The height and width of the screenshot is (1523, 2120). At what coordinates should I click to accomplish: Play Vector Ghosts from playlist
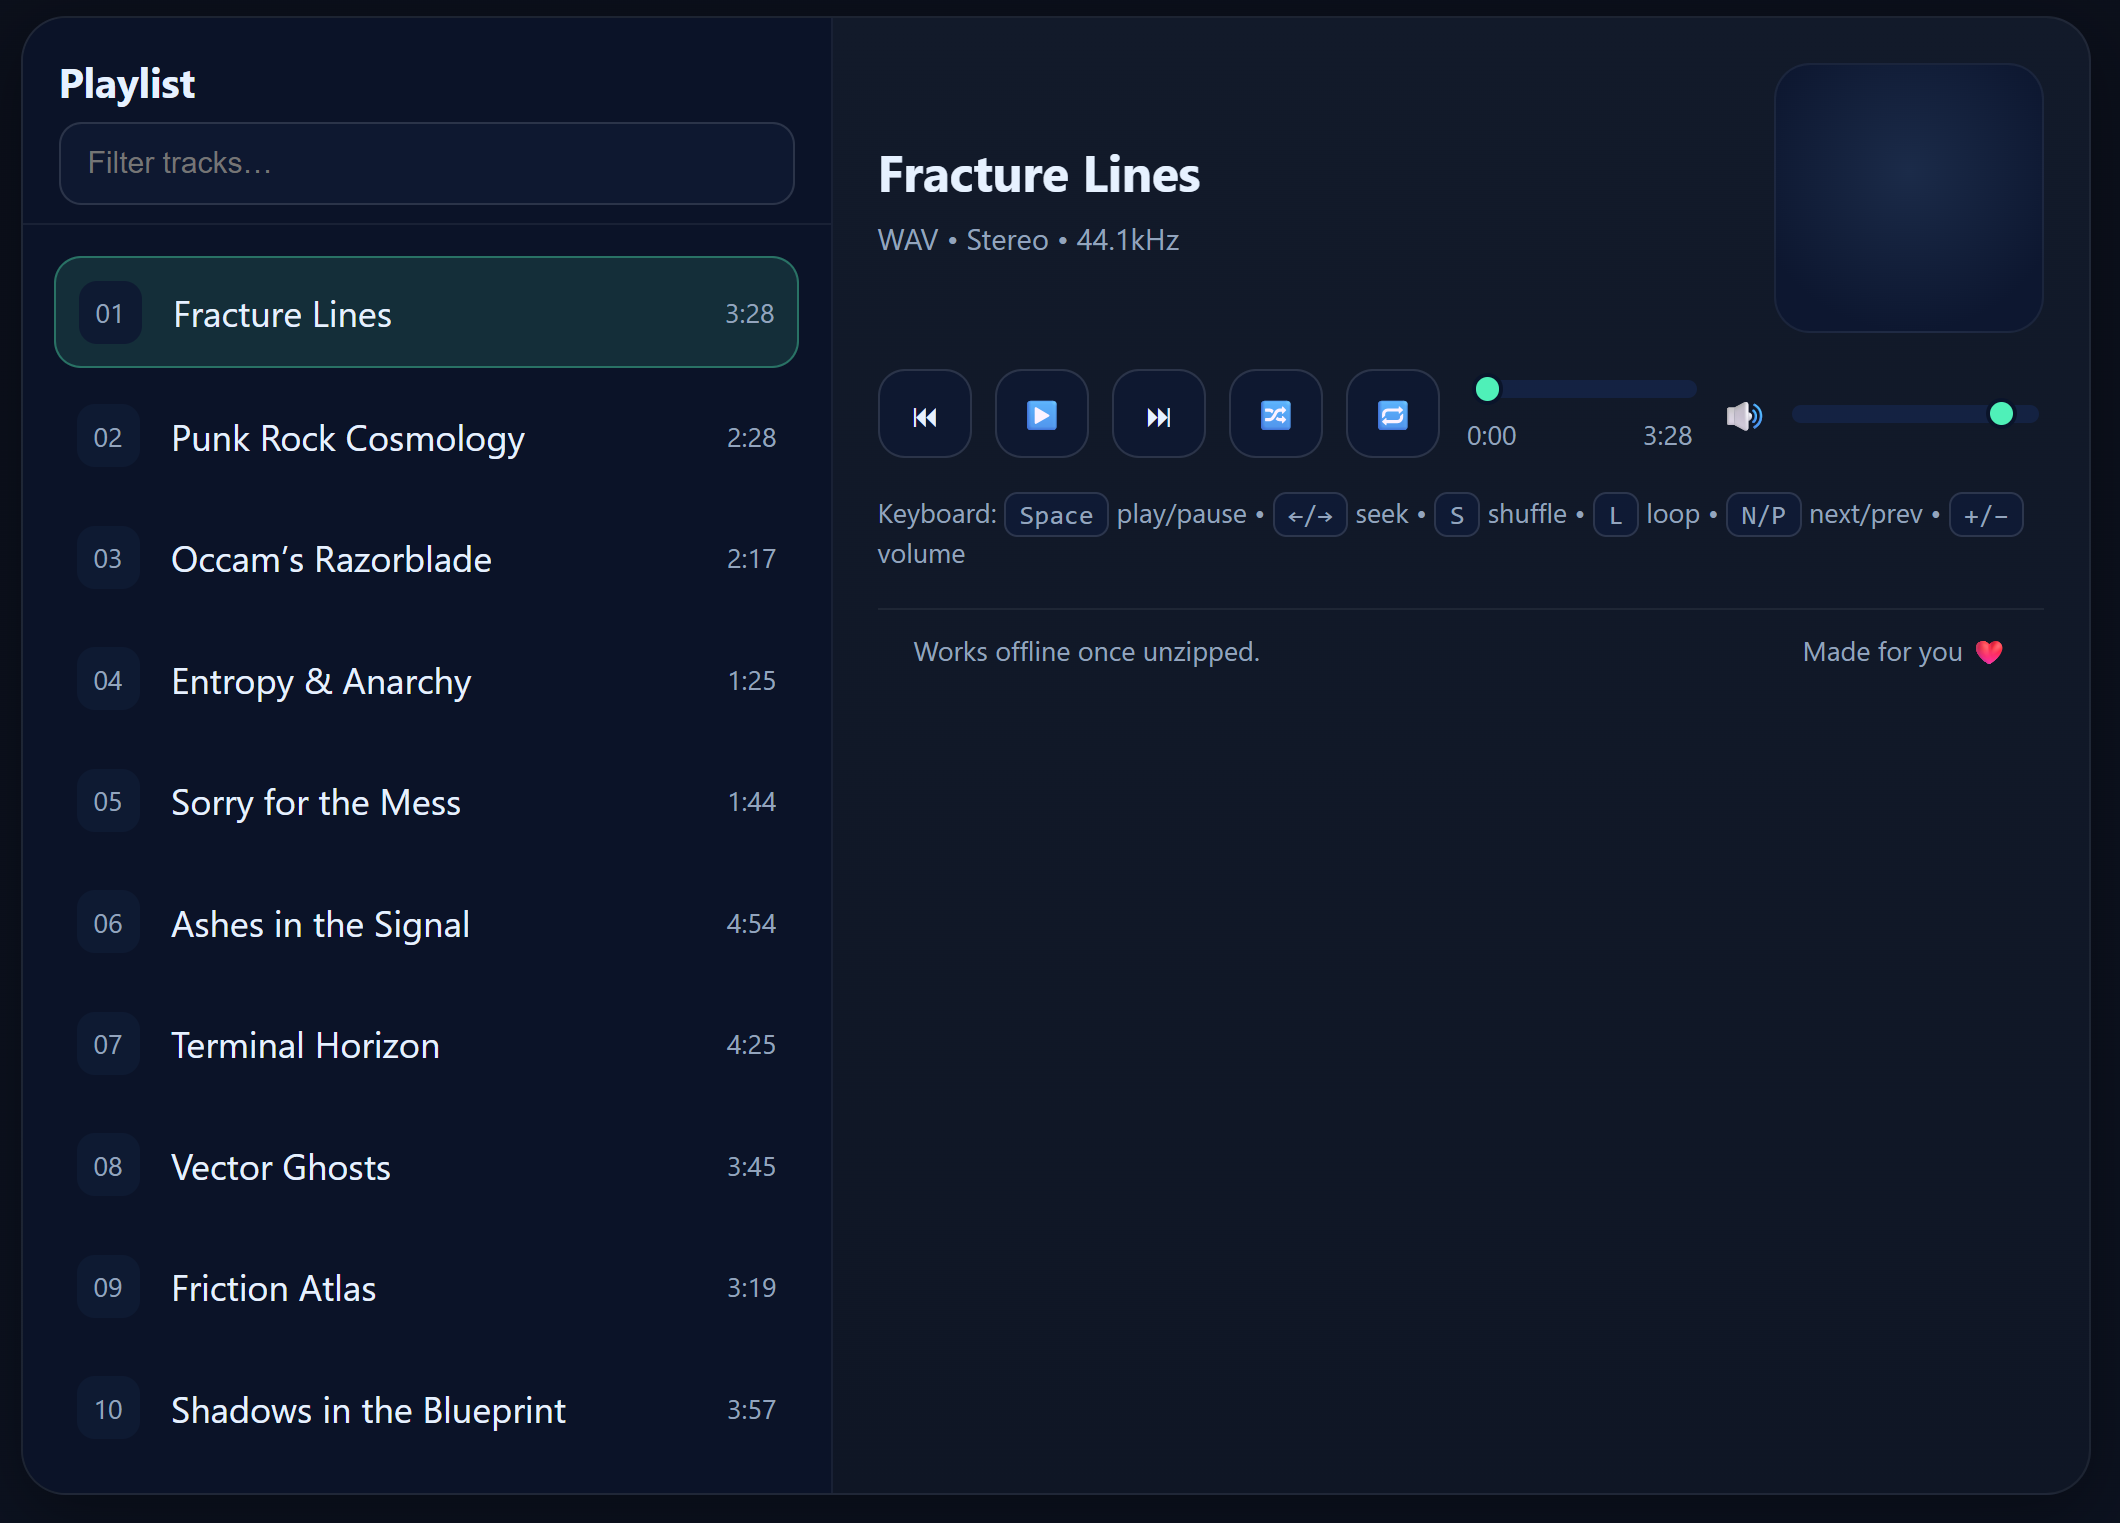coord(426,1166)
